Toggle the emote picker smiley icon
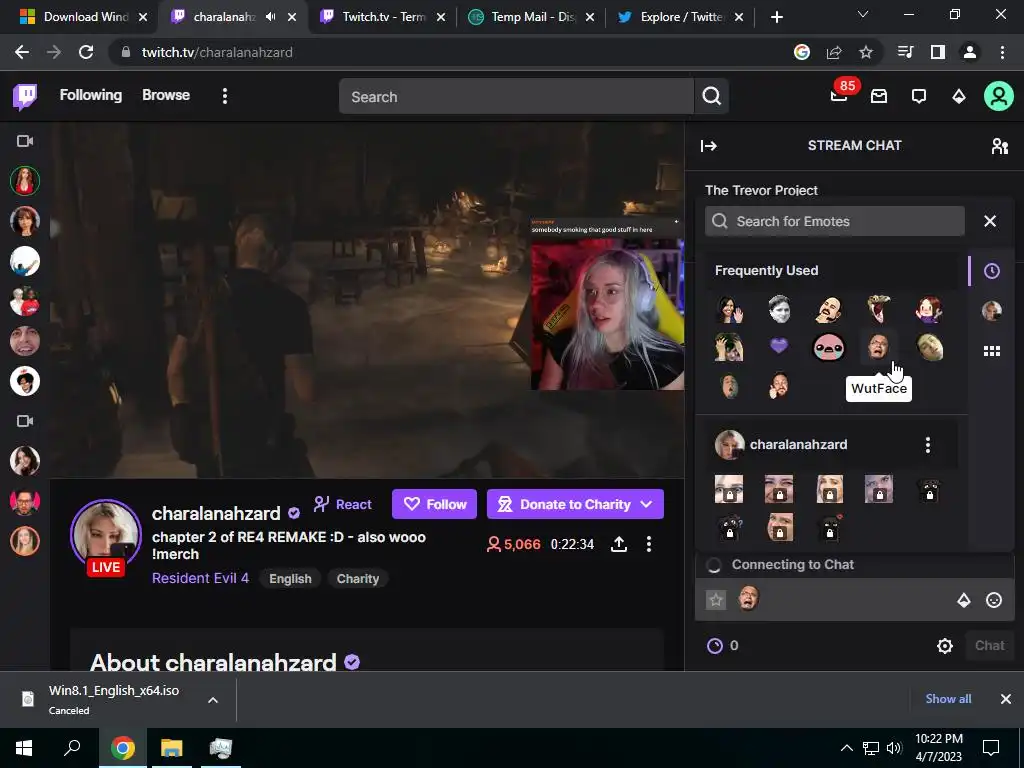This screenshot has height=768, width=1024. coord(993,600)
